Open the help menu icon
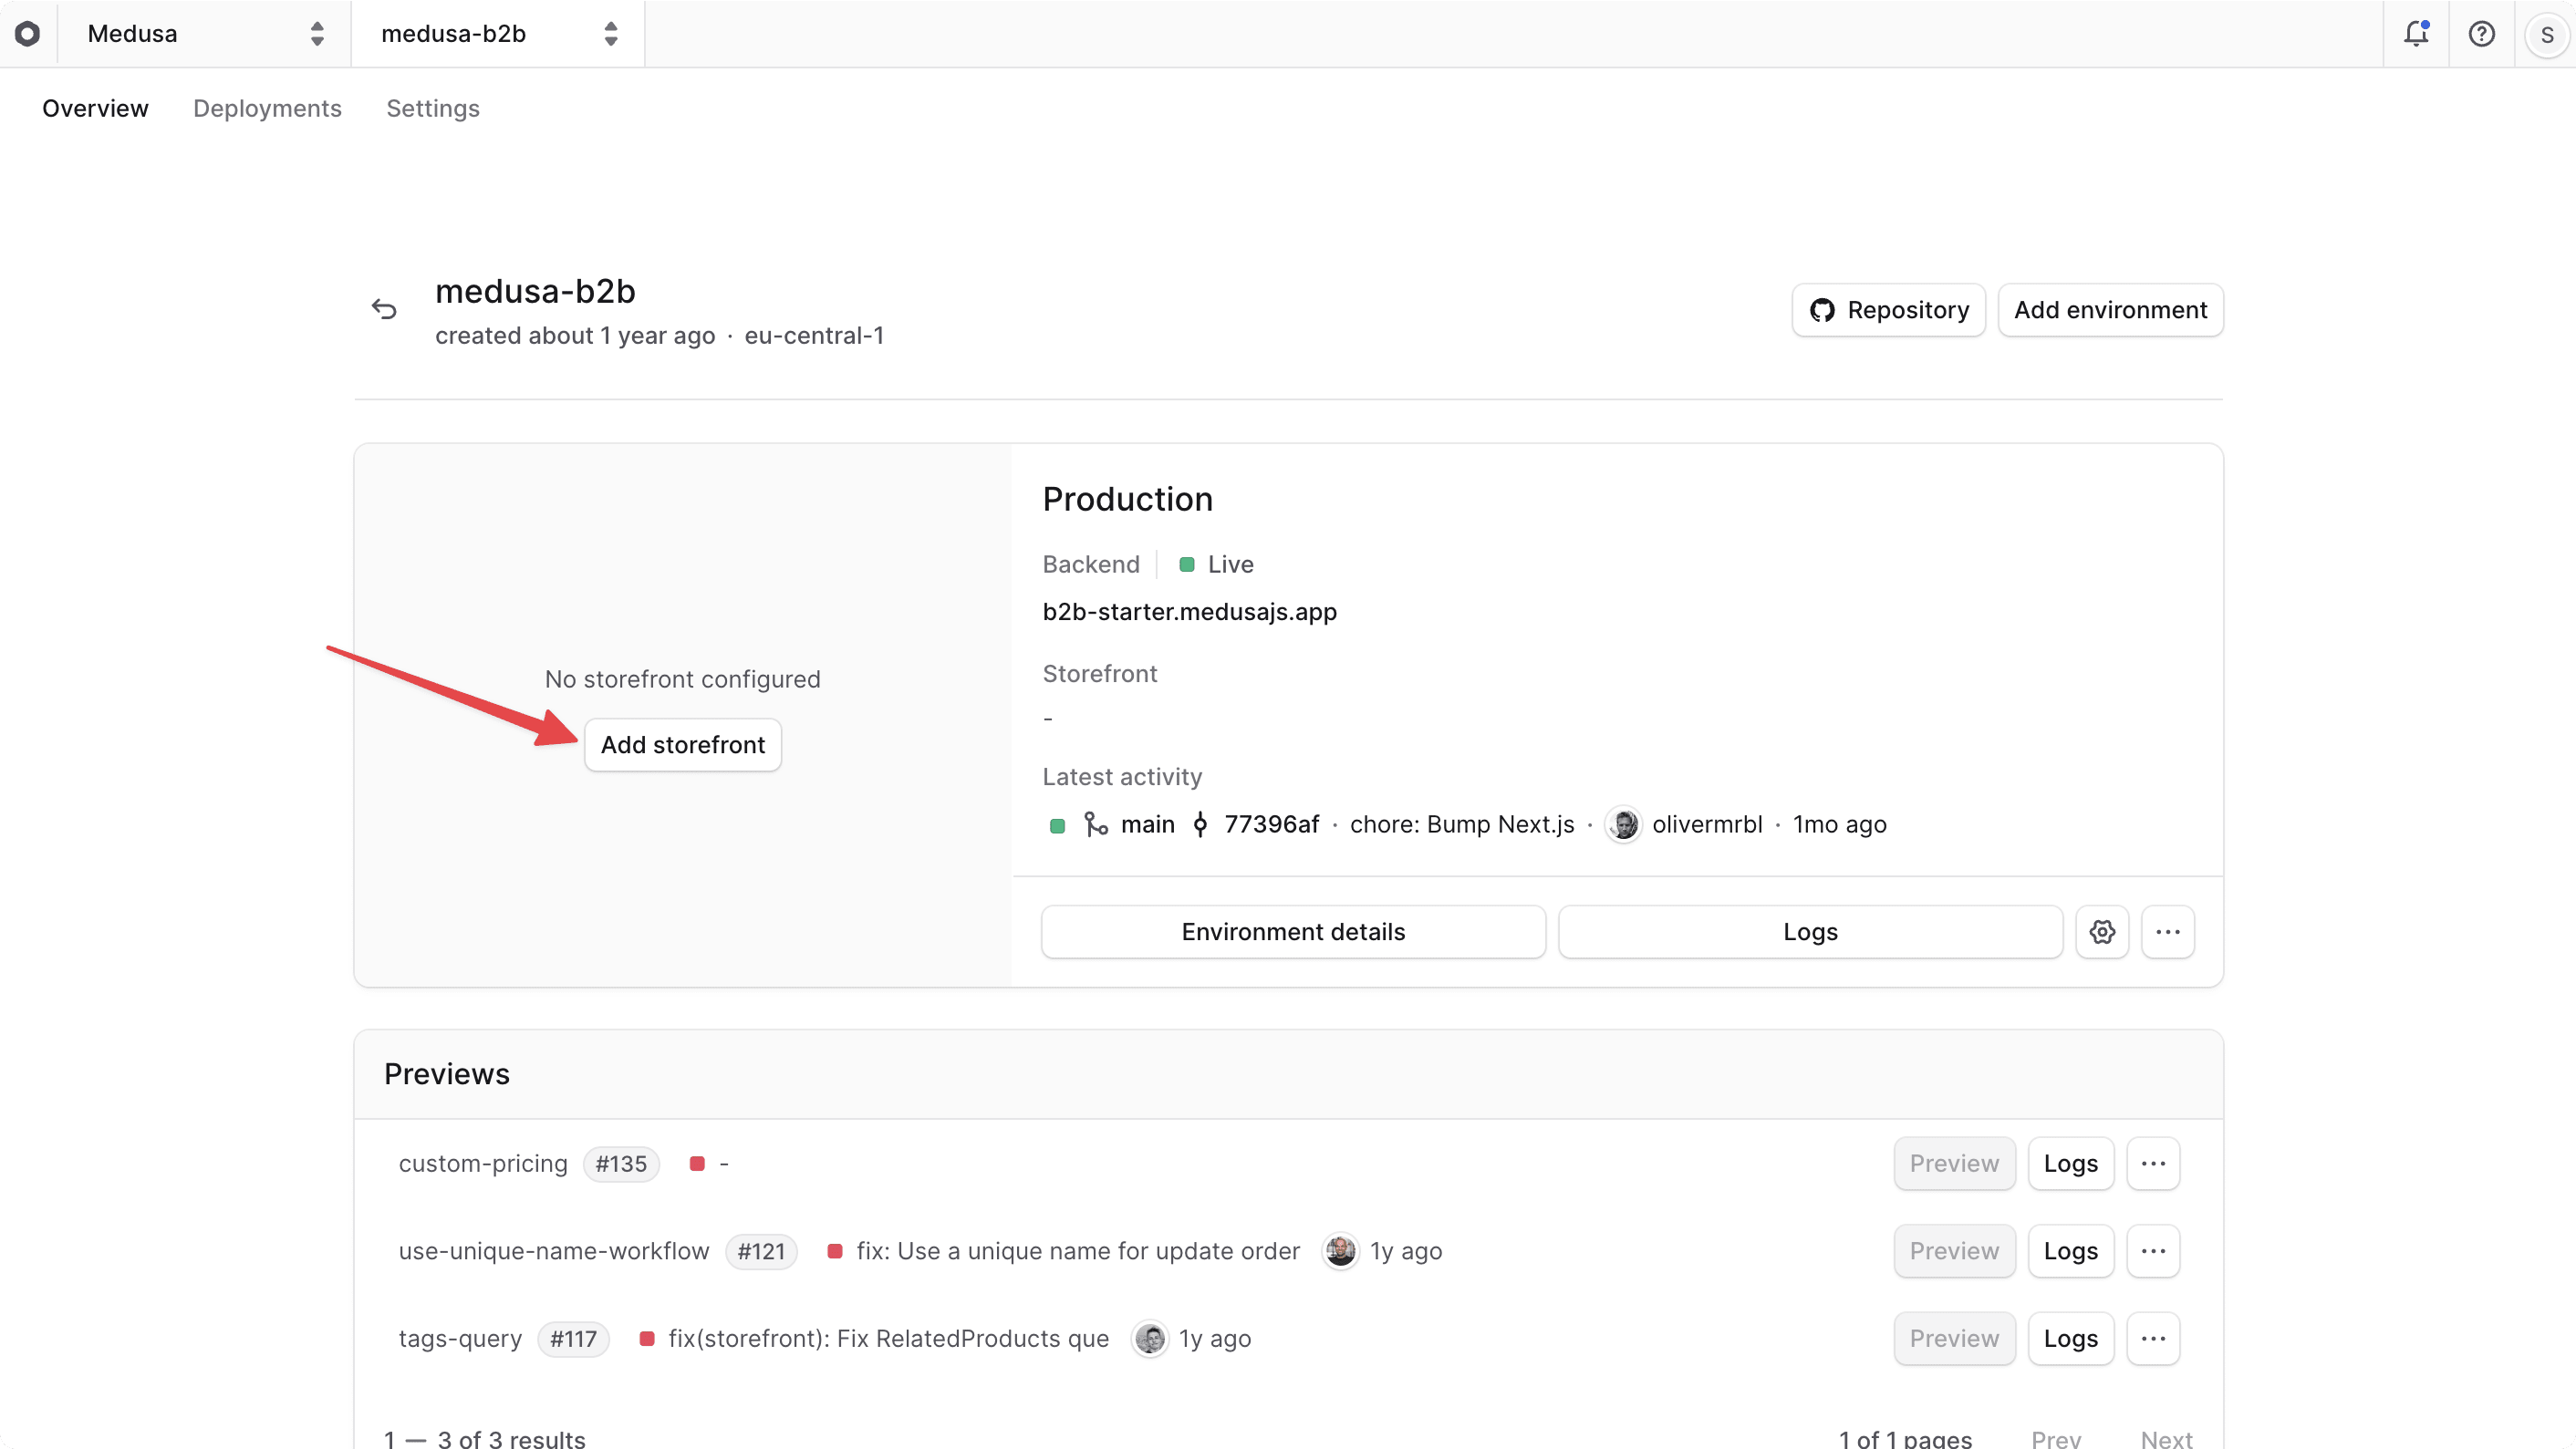Image resolution: width=2576 pixels, height=1449 pixels. [x=2482, y=33]
